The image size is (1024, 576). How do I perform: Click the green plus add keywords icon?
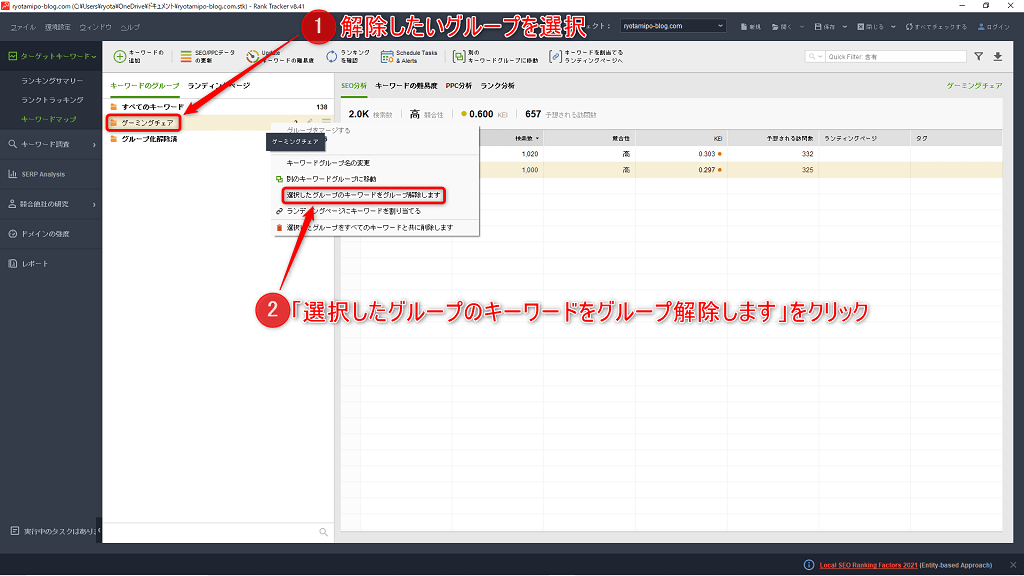119,57
